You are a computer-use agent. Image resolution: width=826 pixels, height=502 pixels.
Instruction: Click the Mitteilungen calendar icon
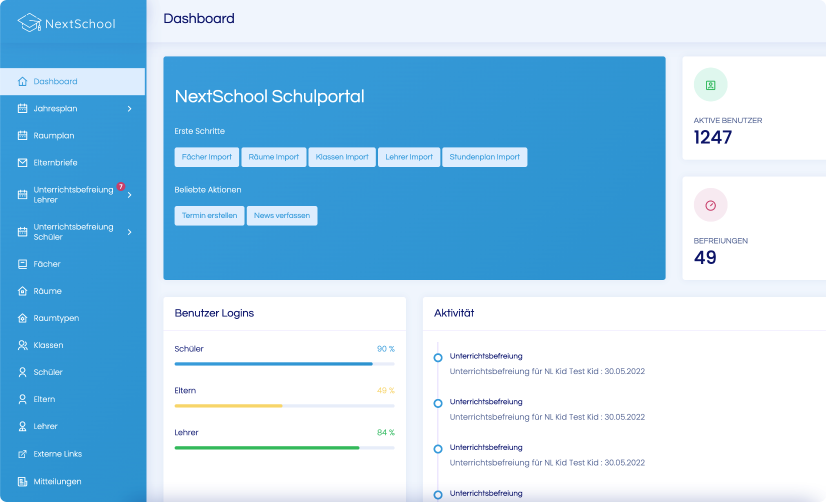pyautogui.click(x=22, y=481)
